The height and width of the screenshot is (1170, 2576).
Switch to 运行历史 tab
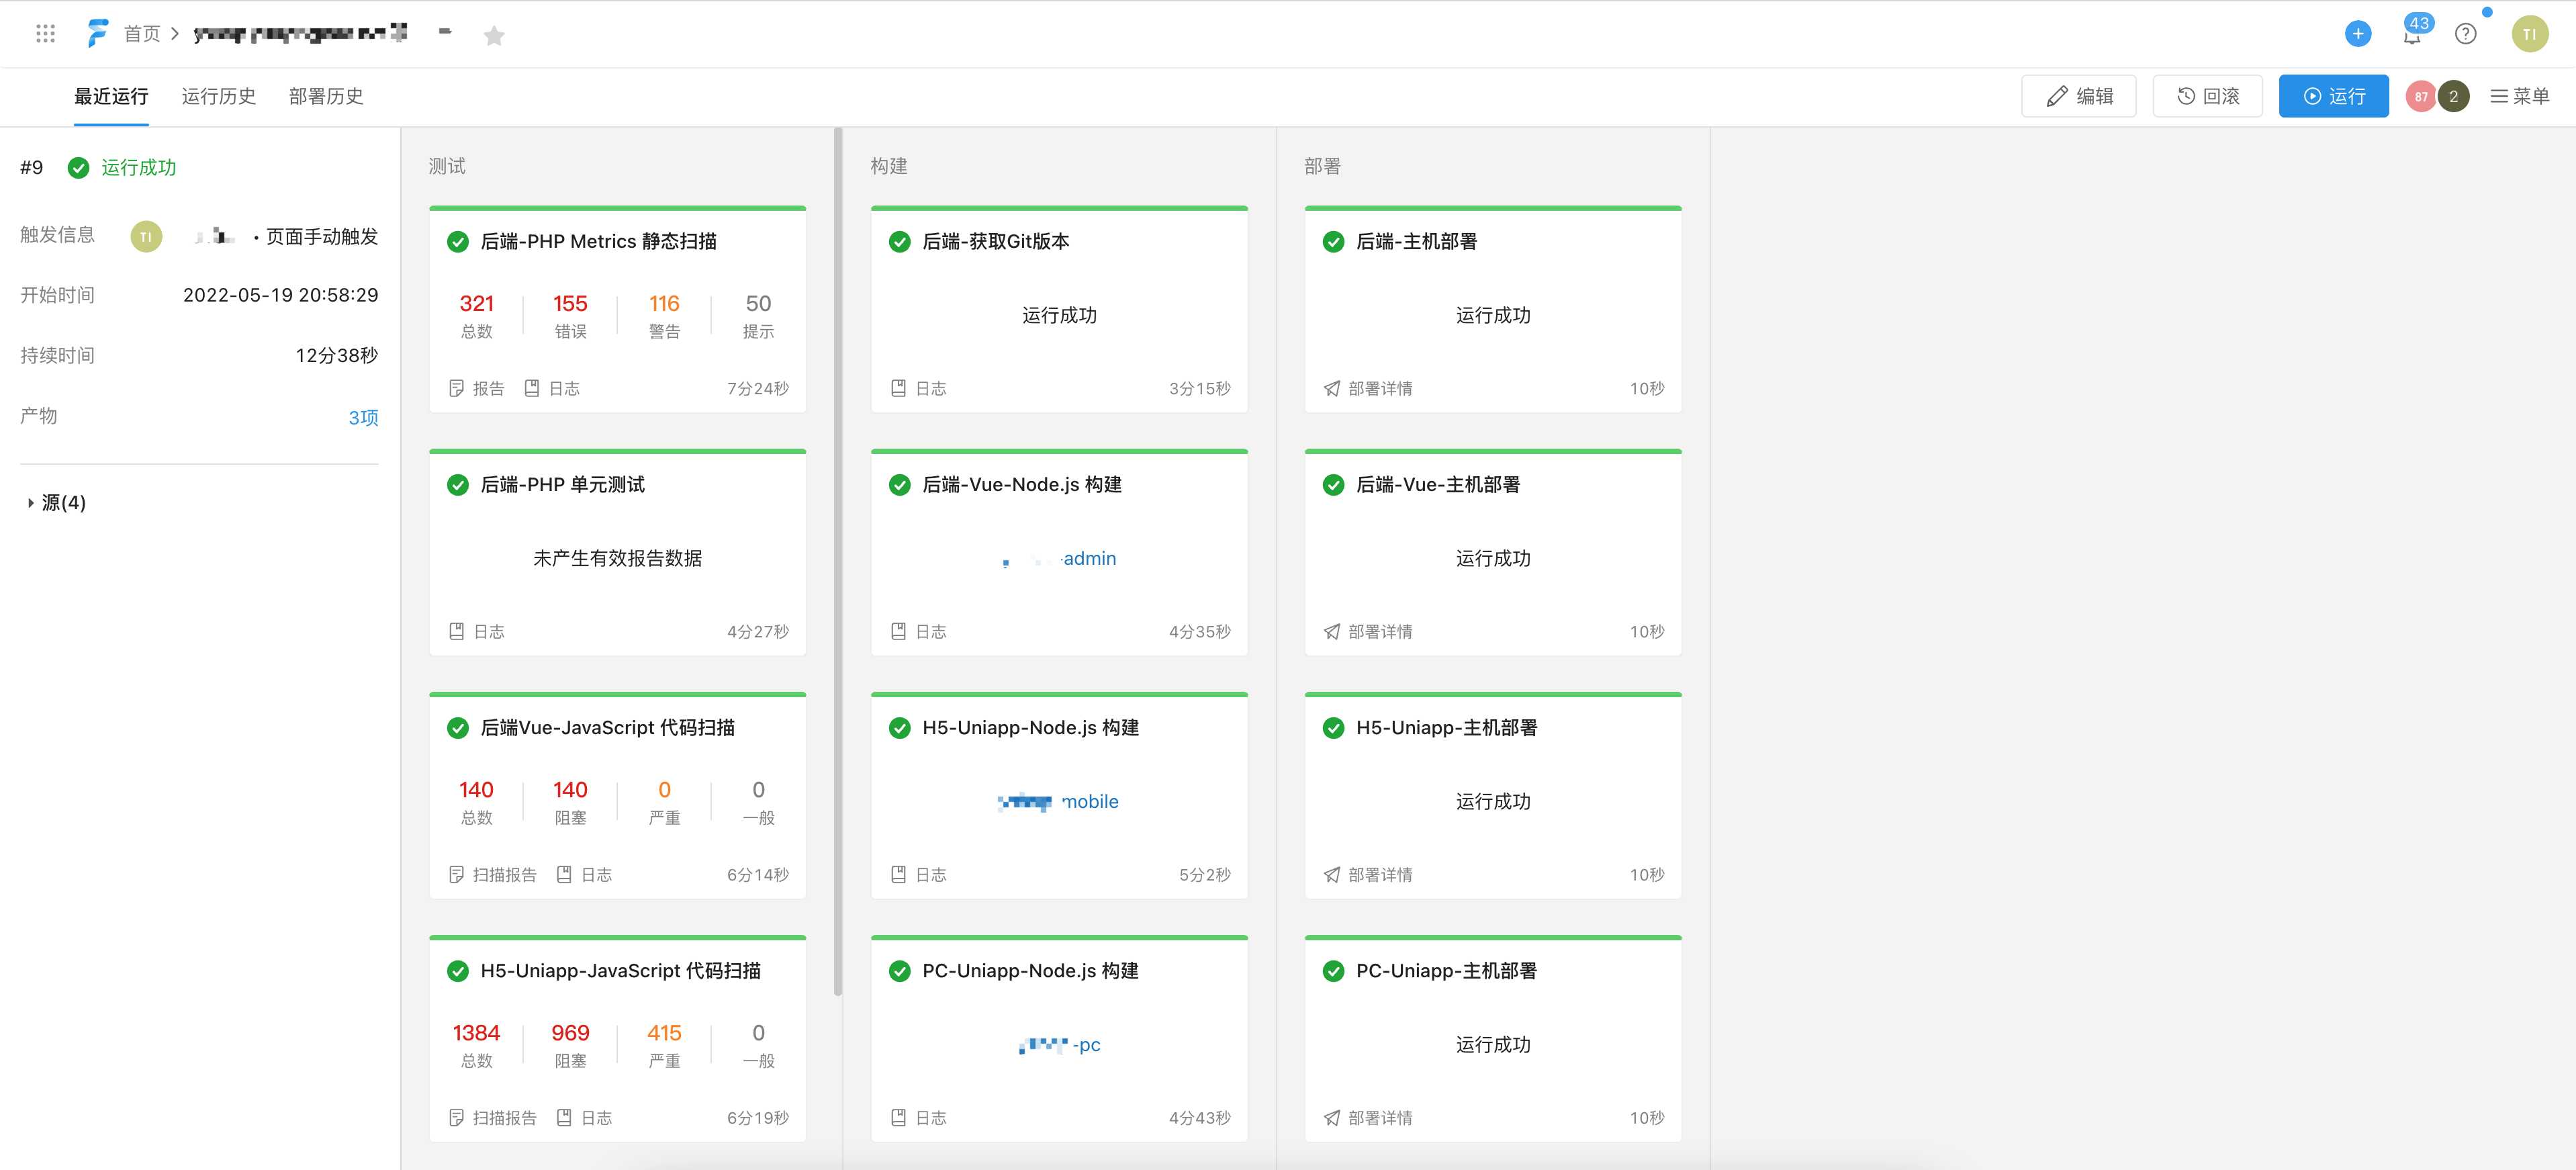click(x=218, y=96)
